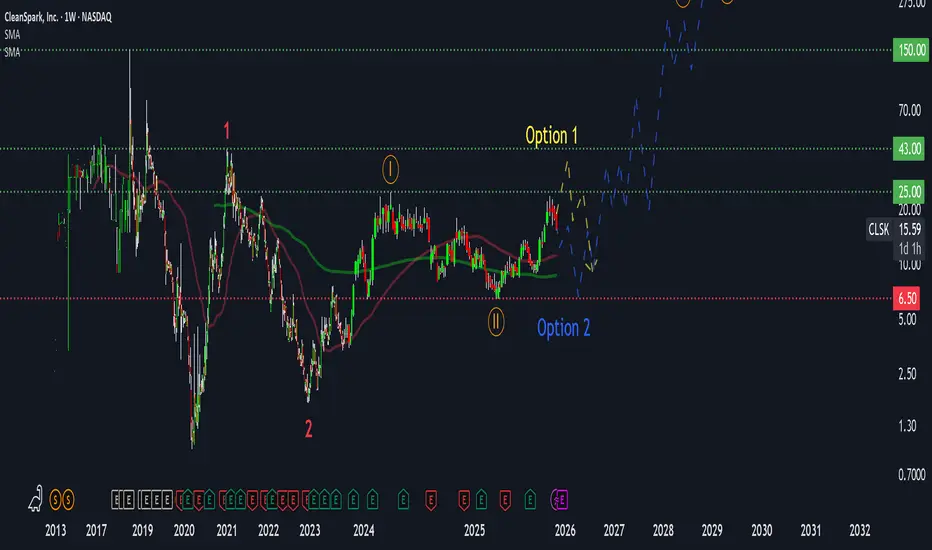Click the last red earnings E marker

[x=505, y=500]
